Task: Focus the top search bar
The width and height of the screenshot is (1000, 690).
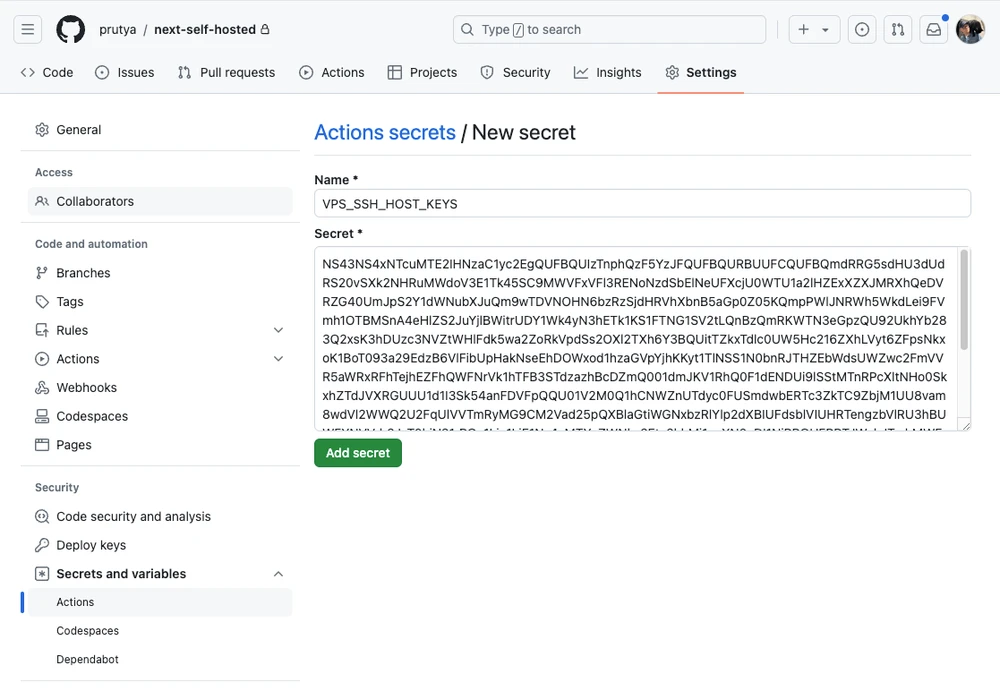Action: point(610,30)
